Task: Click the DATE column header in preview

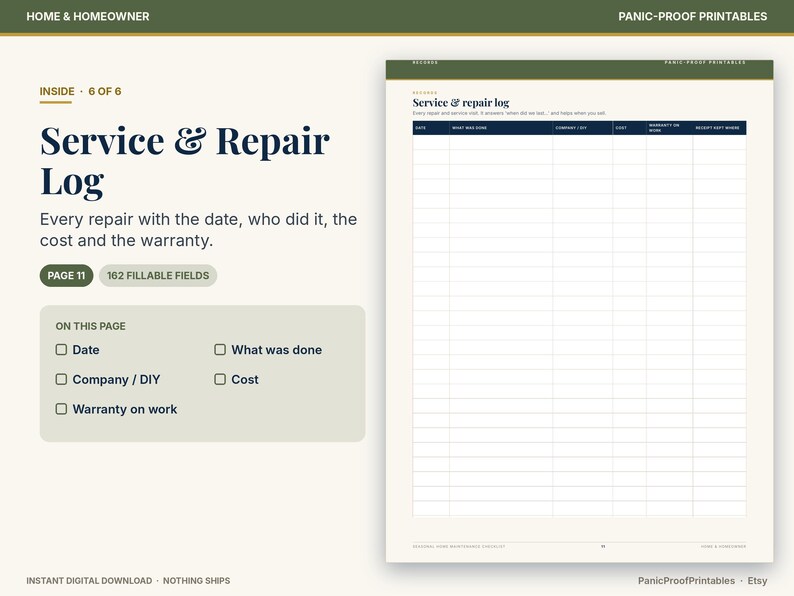Action: tap(420, 128)
